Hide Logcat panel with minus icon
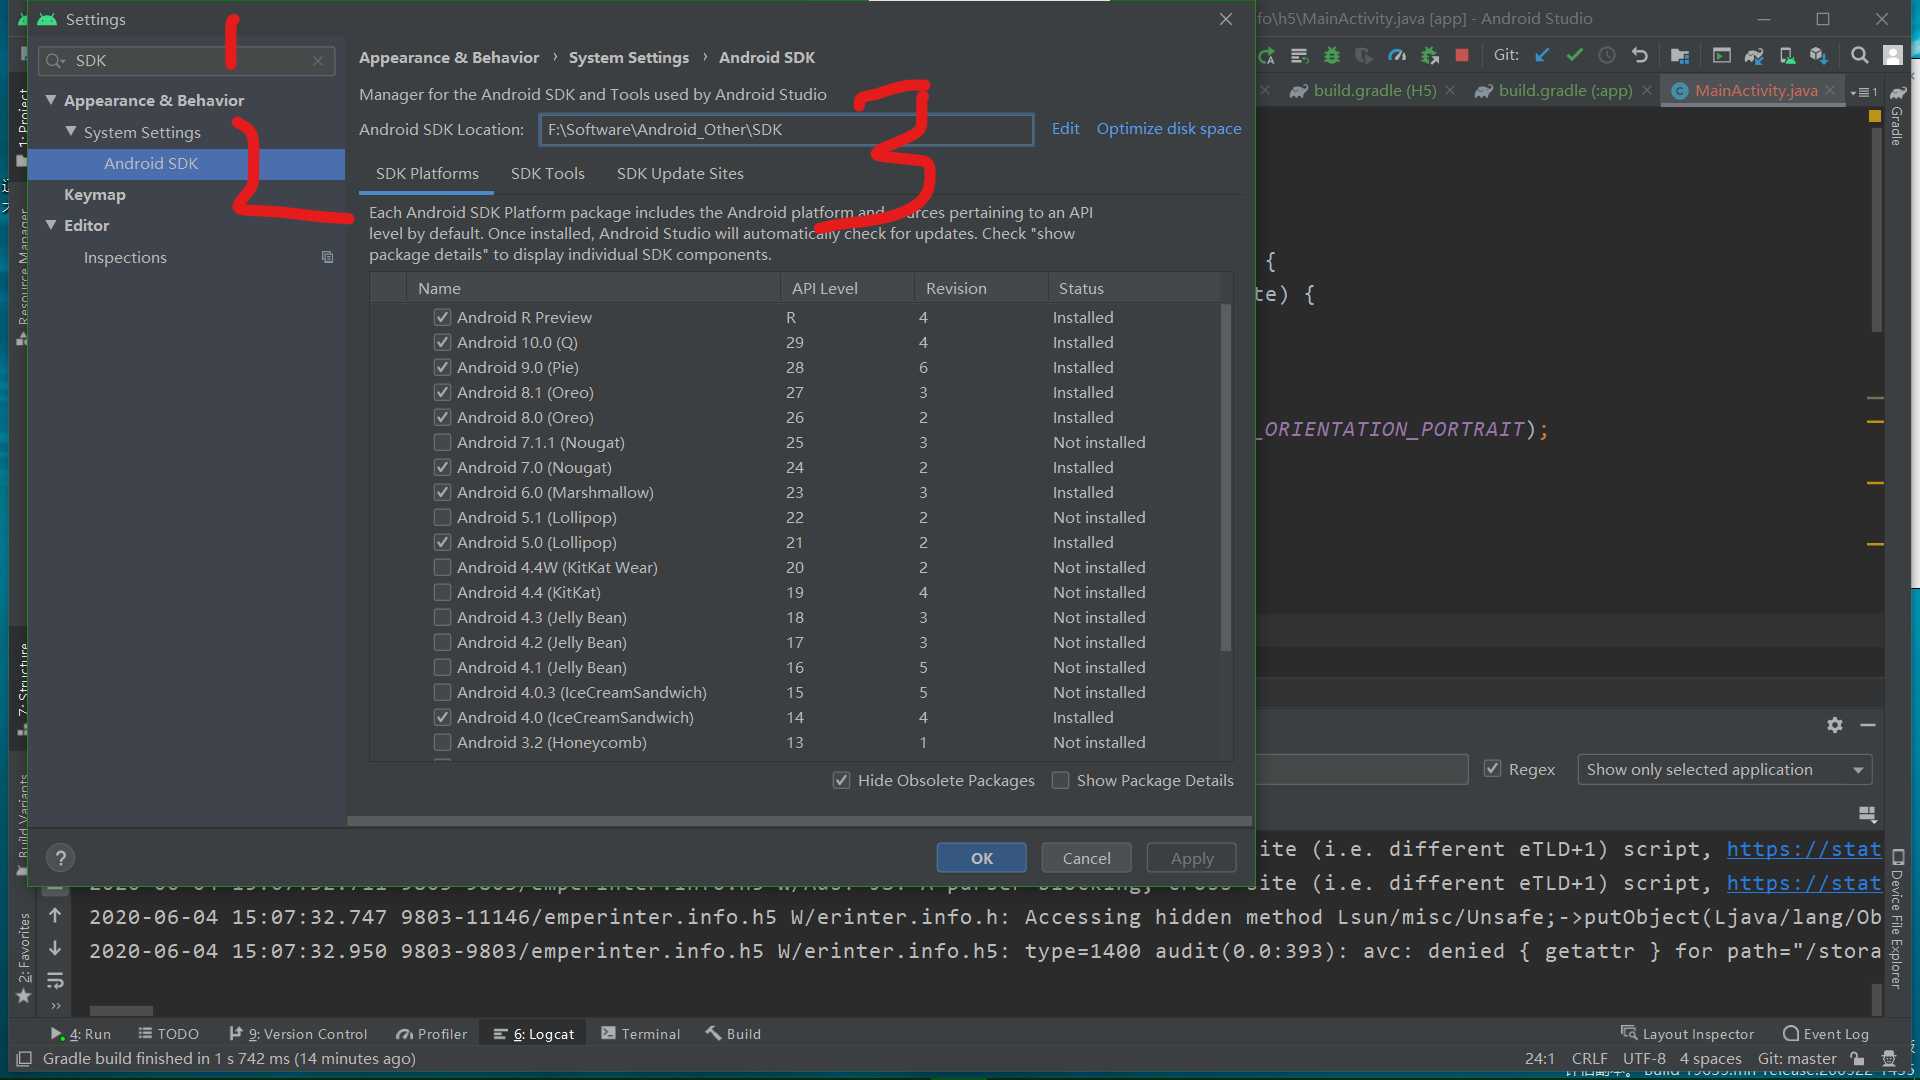The image size is (1920, 1080). 1868,725
